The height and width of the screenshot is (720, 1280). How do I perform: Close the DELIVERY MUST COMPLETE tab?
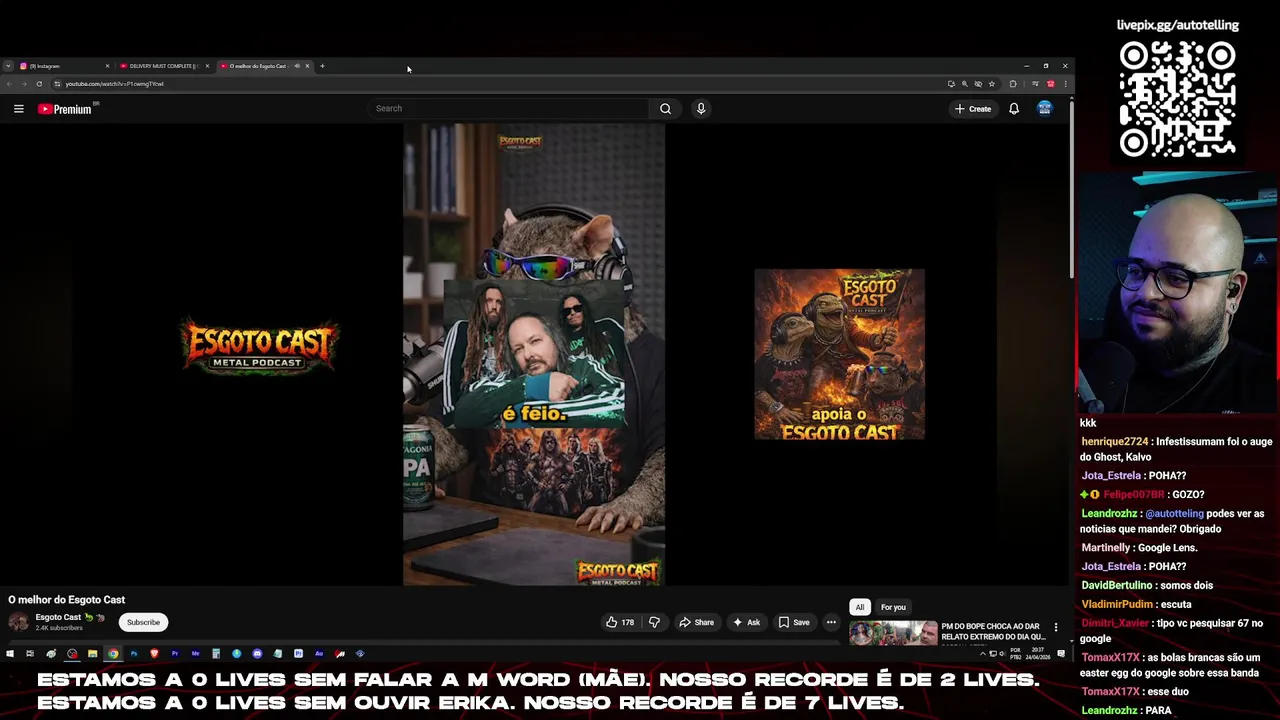click(x=207, y=66)
